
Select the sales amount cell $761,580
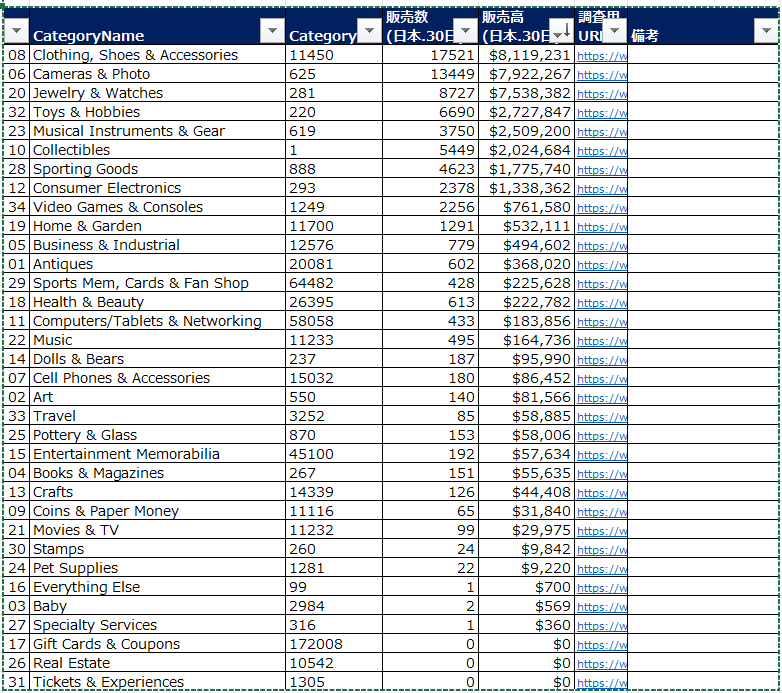click(526, 207)
